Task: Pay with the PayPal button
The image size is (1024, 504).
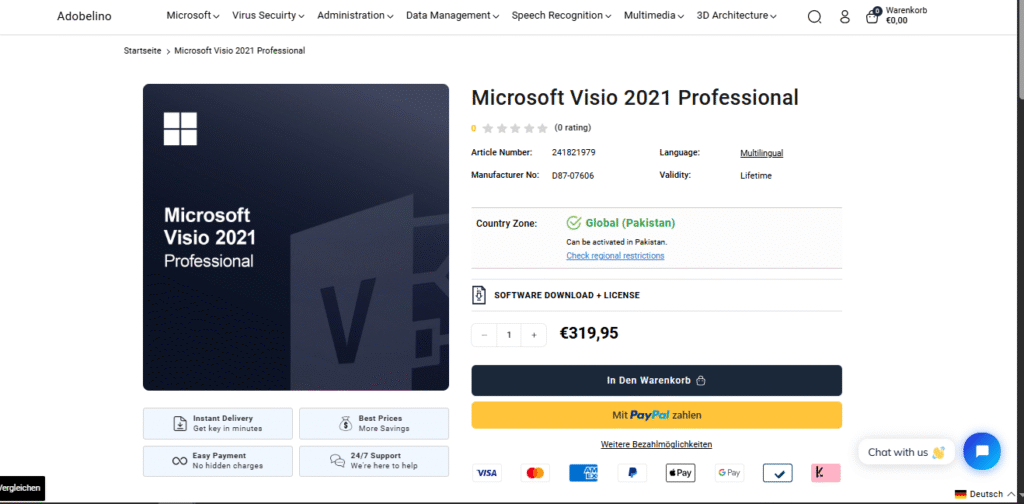Action: (x=656, y=415)
